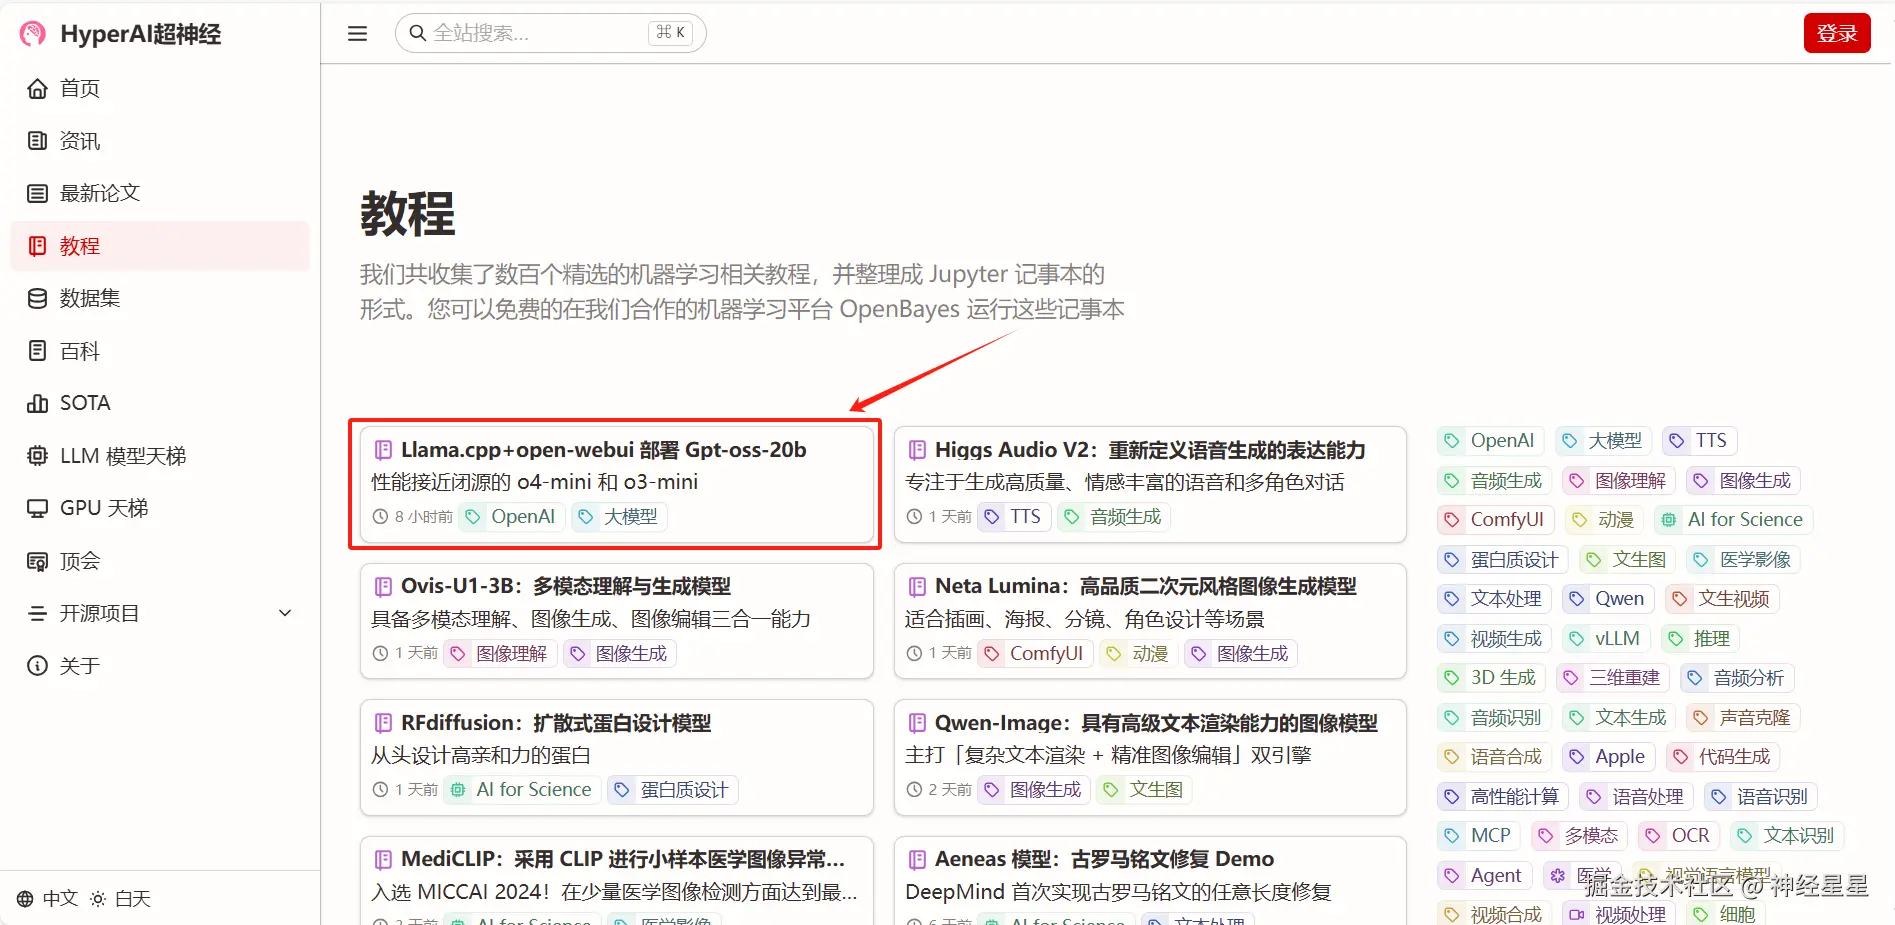Select the 蛋白质设计 tag in tag cloud

[1503, 560]
